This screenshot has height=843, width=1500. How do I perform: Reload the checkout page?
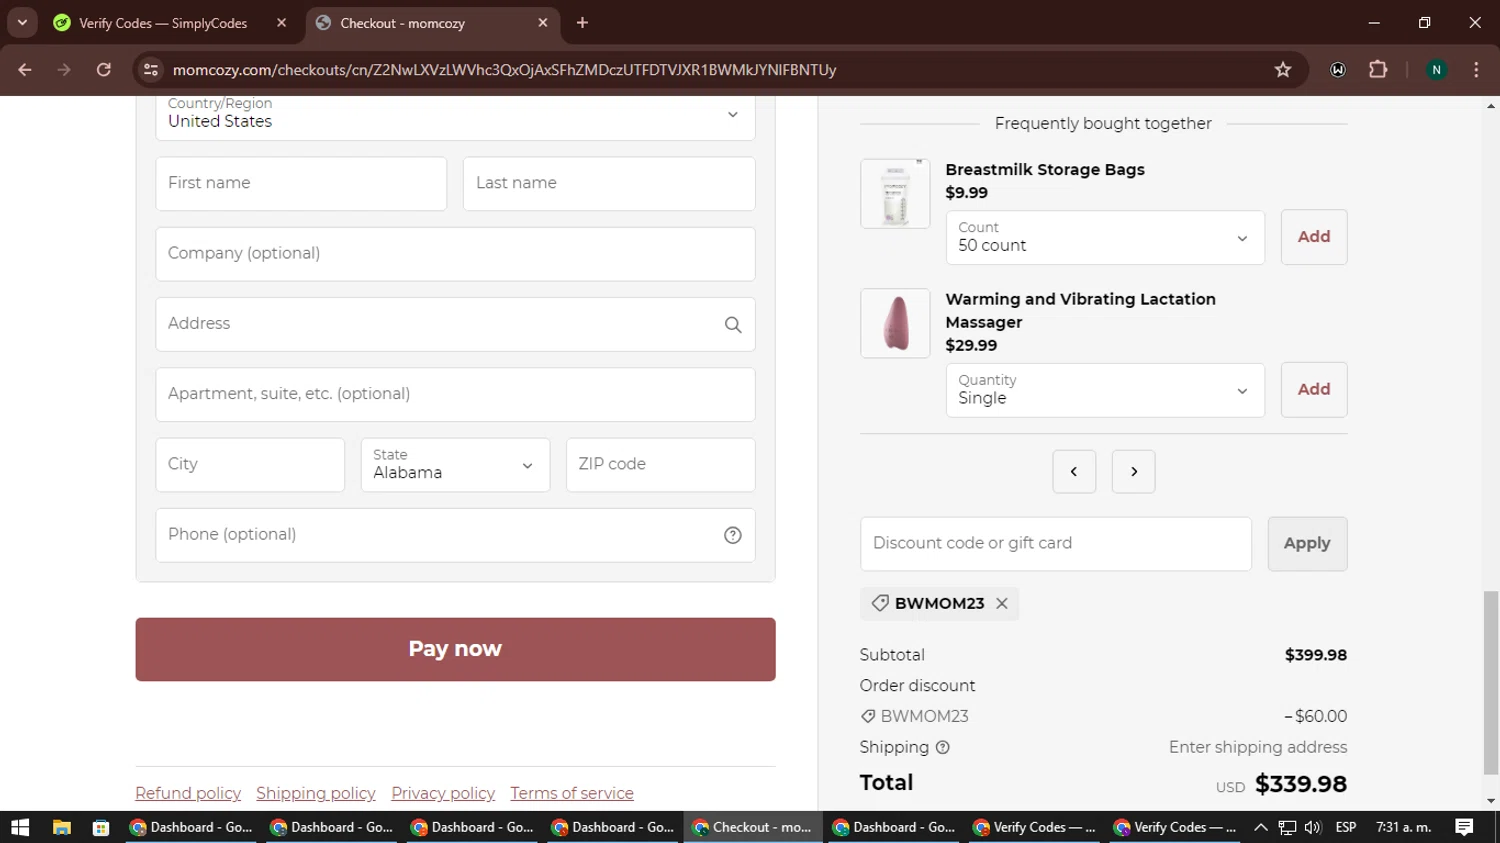pos(103,70)
